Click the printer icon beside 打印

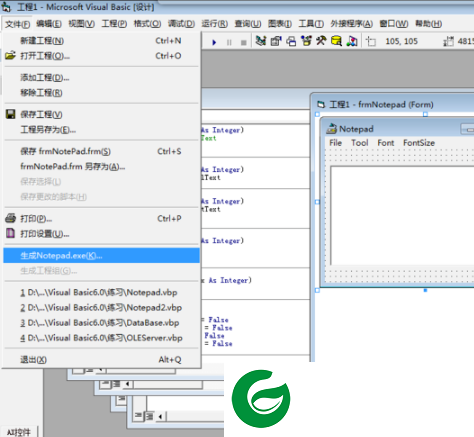tap(10, 218)
